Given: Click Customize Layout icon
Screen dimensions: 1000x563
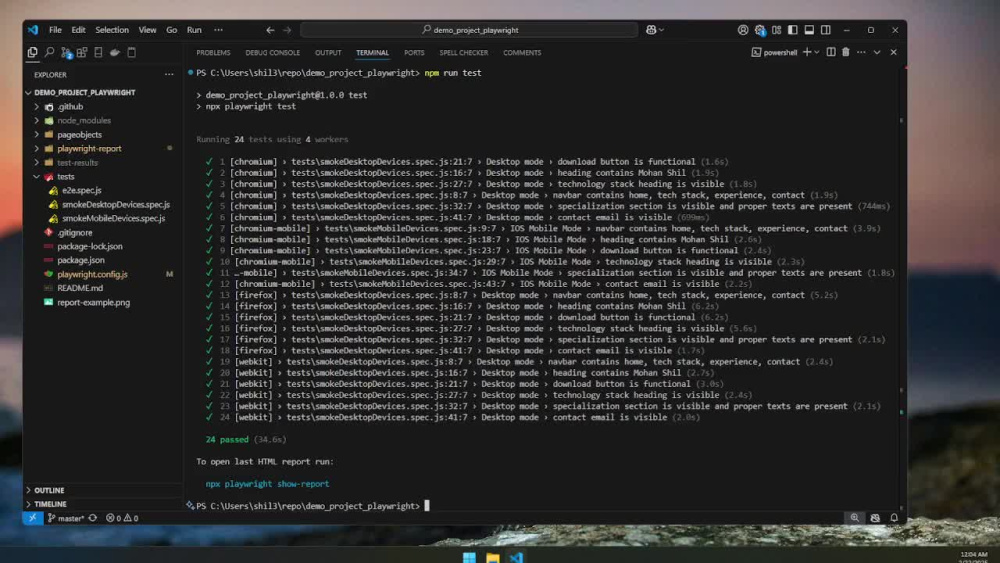Looking at the screenshot, I should tap(776, 30).
